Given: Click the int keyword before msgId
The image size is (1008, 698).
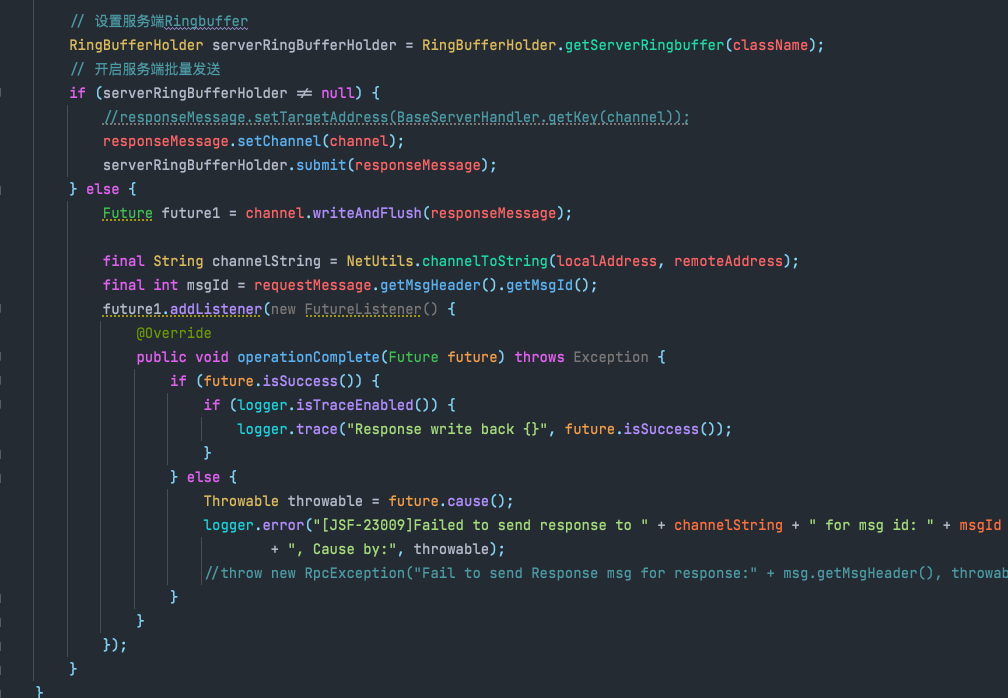Looking at the screenshot, I should tap(166, 285).
